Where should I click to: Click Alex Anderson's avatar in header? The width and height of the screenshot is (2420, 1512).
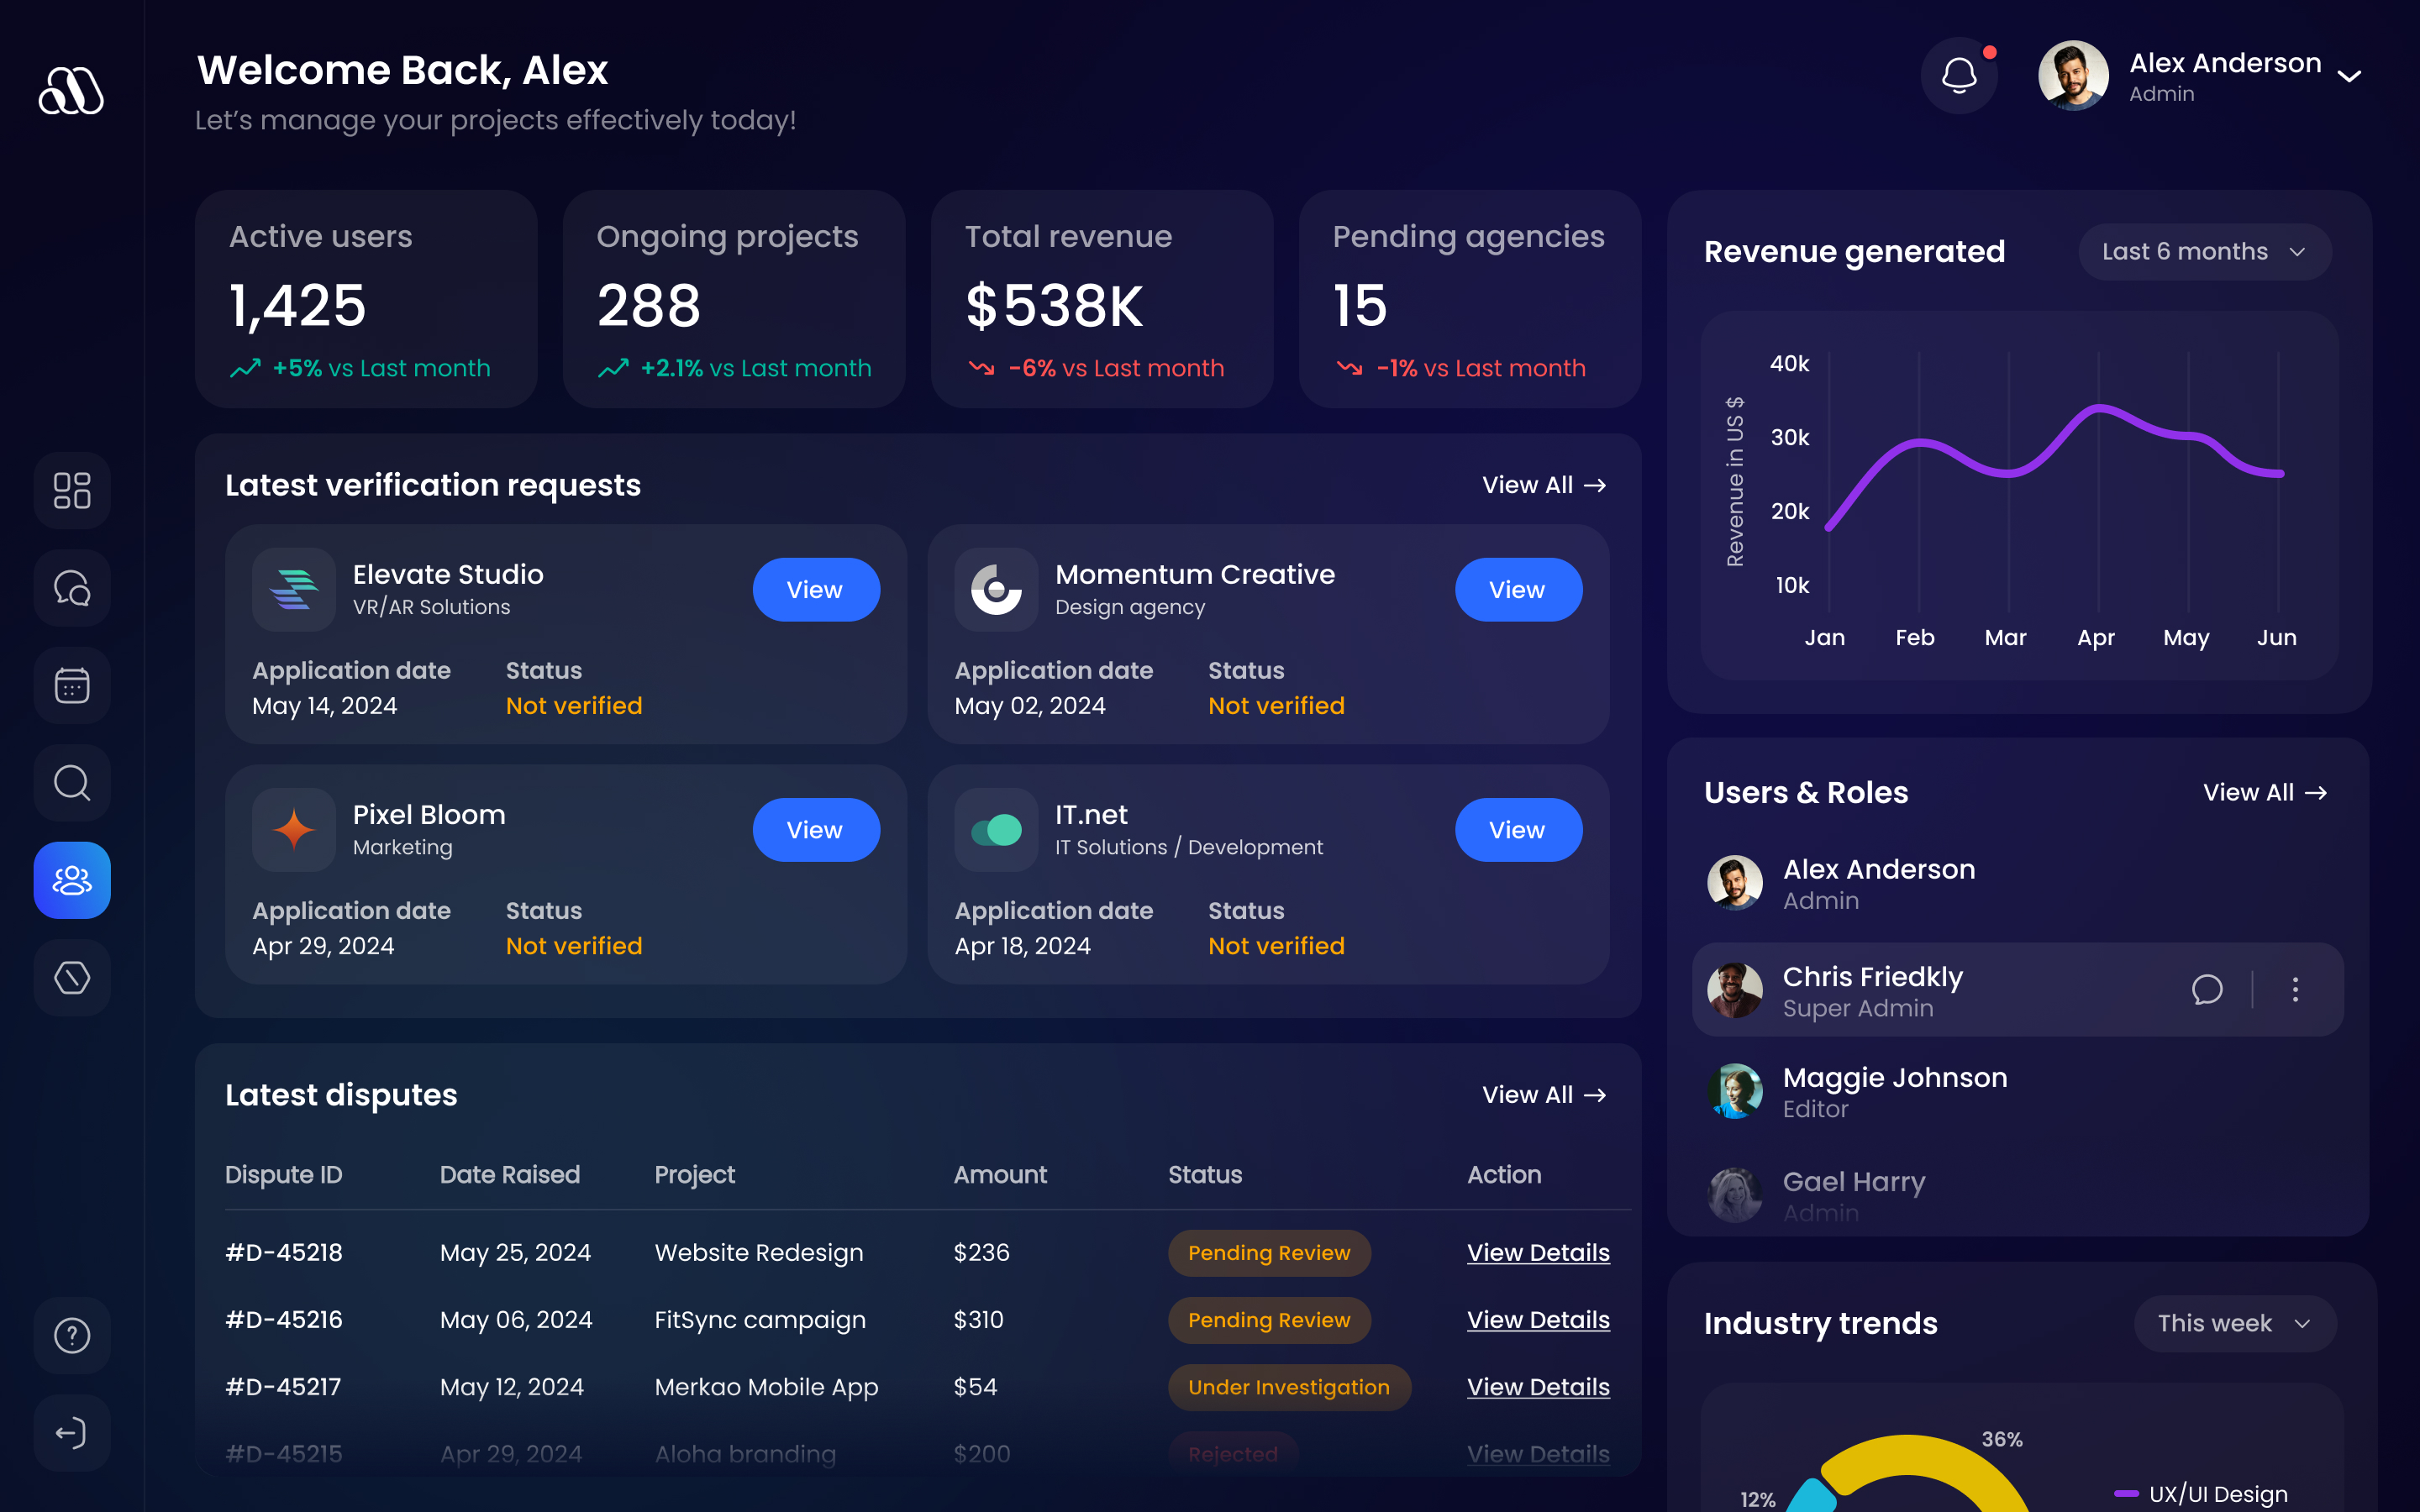(2073, 75)
